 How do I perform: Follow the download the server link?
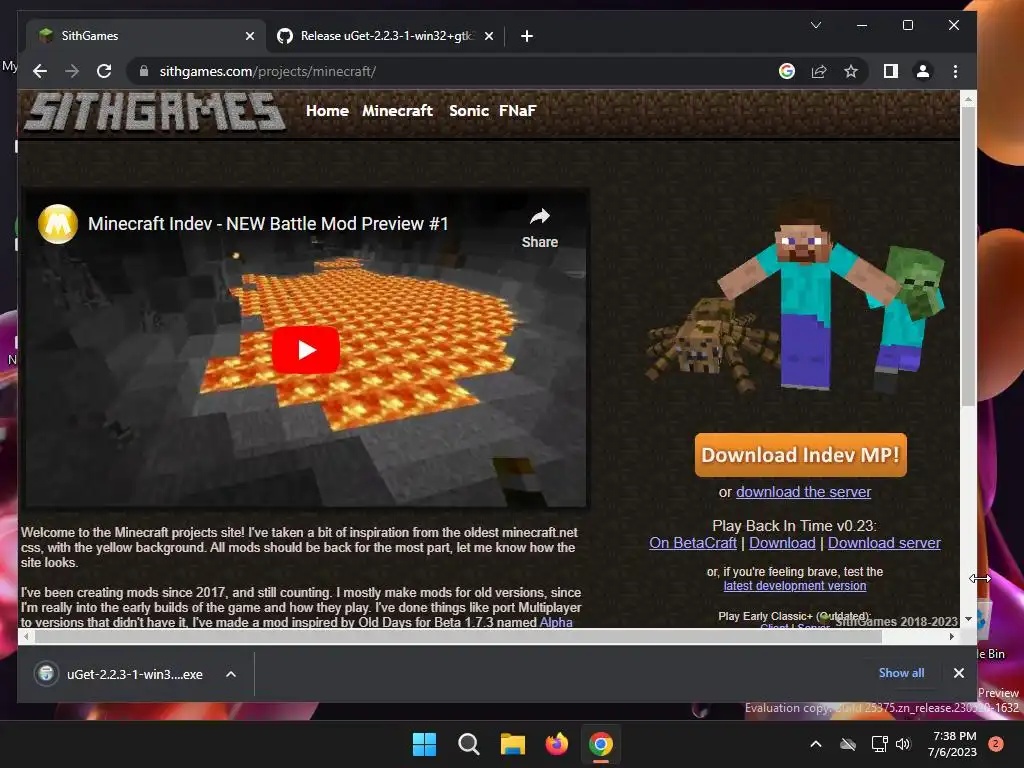[803, 492]
